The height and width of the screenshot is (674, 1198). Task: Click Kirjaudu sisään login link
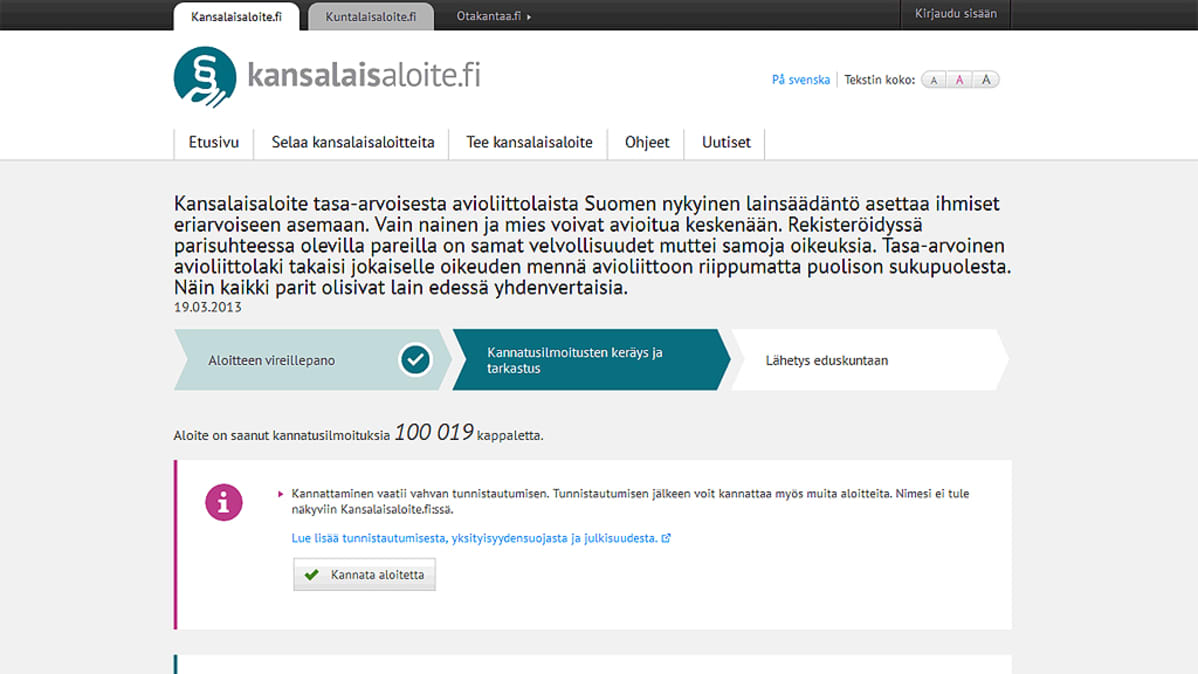coord(956,14)
